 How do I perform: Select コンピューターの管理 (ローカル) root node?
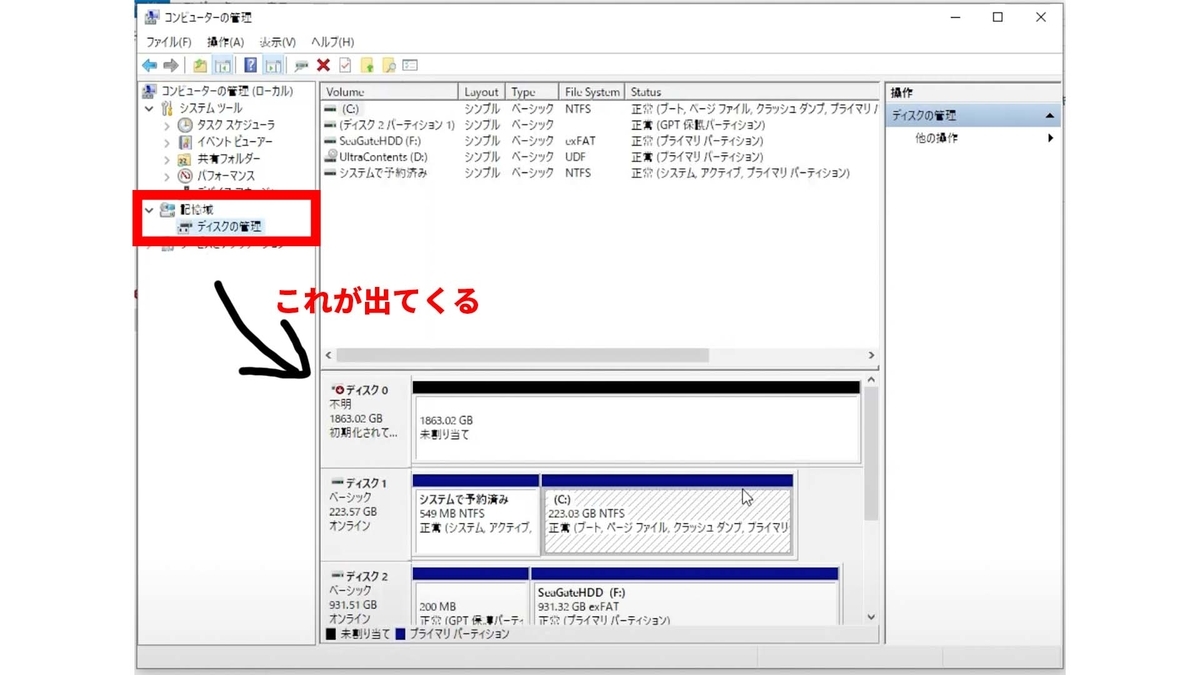point(227,91)
